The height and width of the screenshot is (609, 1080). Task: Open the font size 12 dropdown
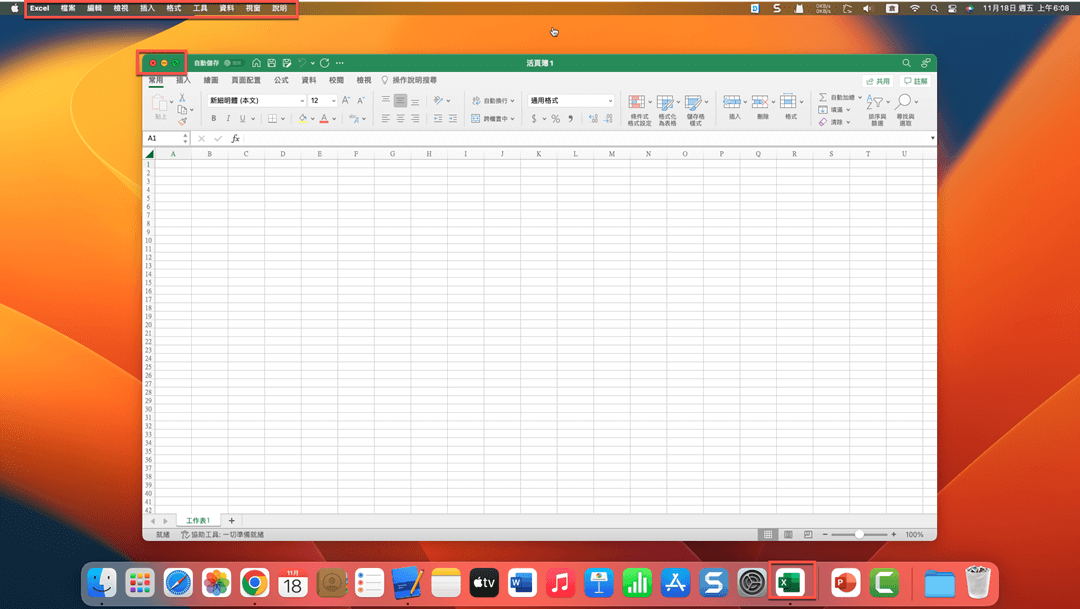334,101
